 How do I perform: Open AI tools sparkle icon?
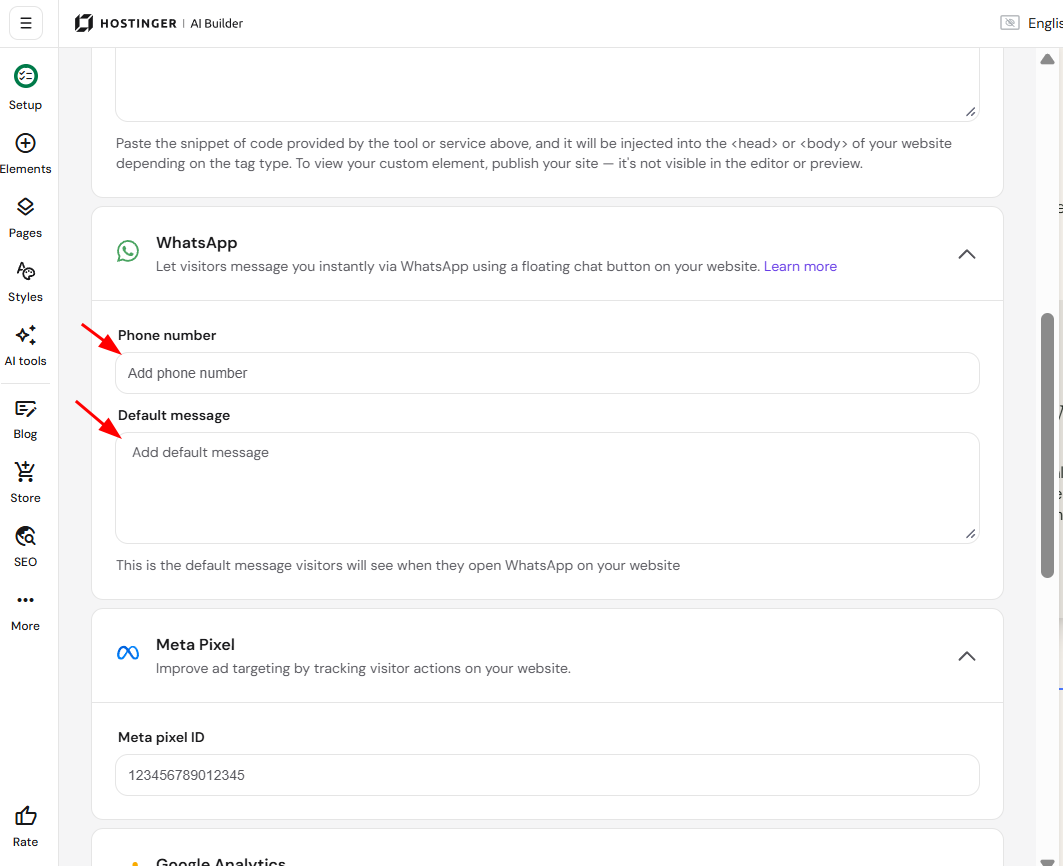pyautogui.click(x=26, y=335)
